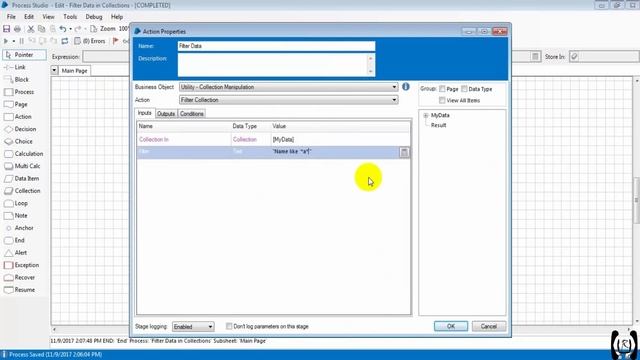Select the Multi Calc stage tool
Screen dimensions: 640x360
pyautogui.click(x=22, y=166)
